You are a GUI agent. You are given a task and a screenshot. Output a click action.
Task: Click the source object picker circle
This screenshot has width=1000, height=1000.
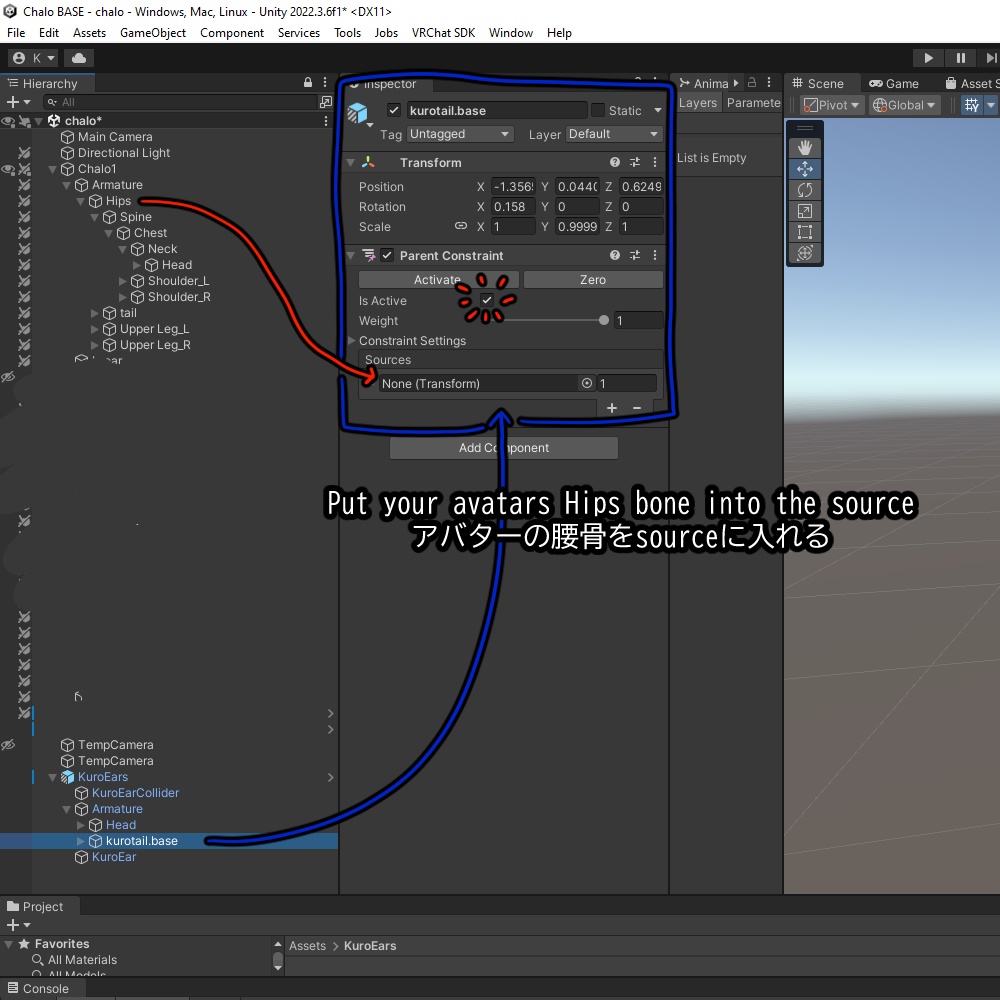(x=587, y=383)
